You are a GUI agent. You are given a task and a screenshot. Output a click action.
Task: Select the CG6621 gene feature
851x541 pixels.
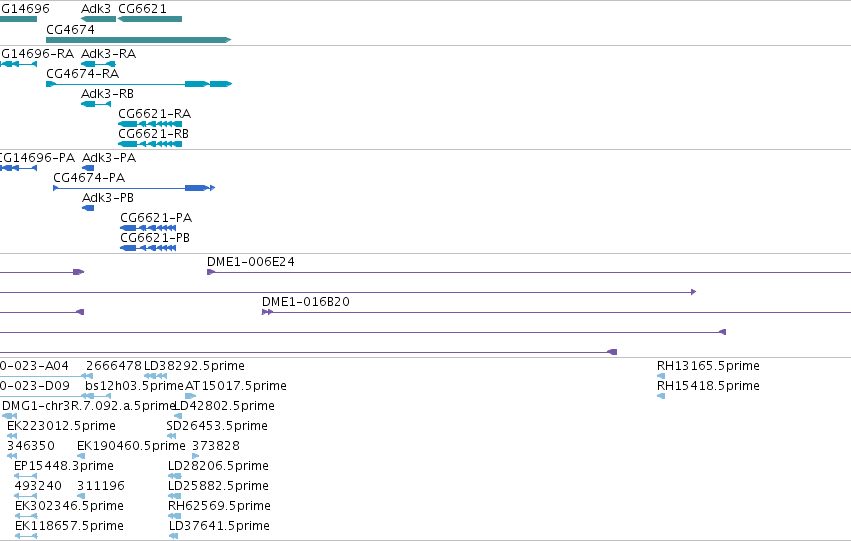pyautogui.click(x=150, y=19)
